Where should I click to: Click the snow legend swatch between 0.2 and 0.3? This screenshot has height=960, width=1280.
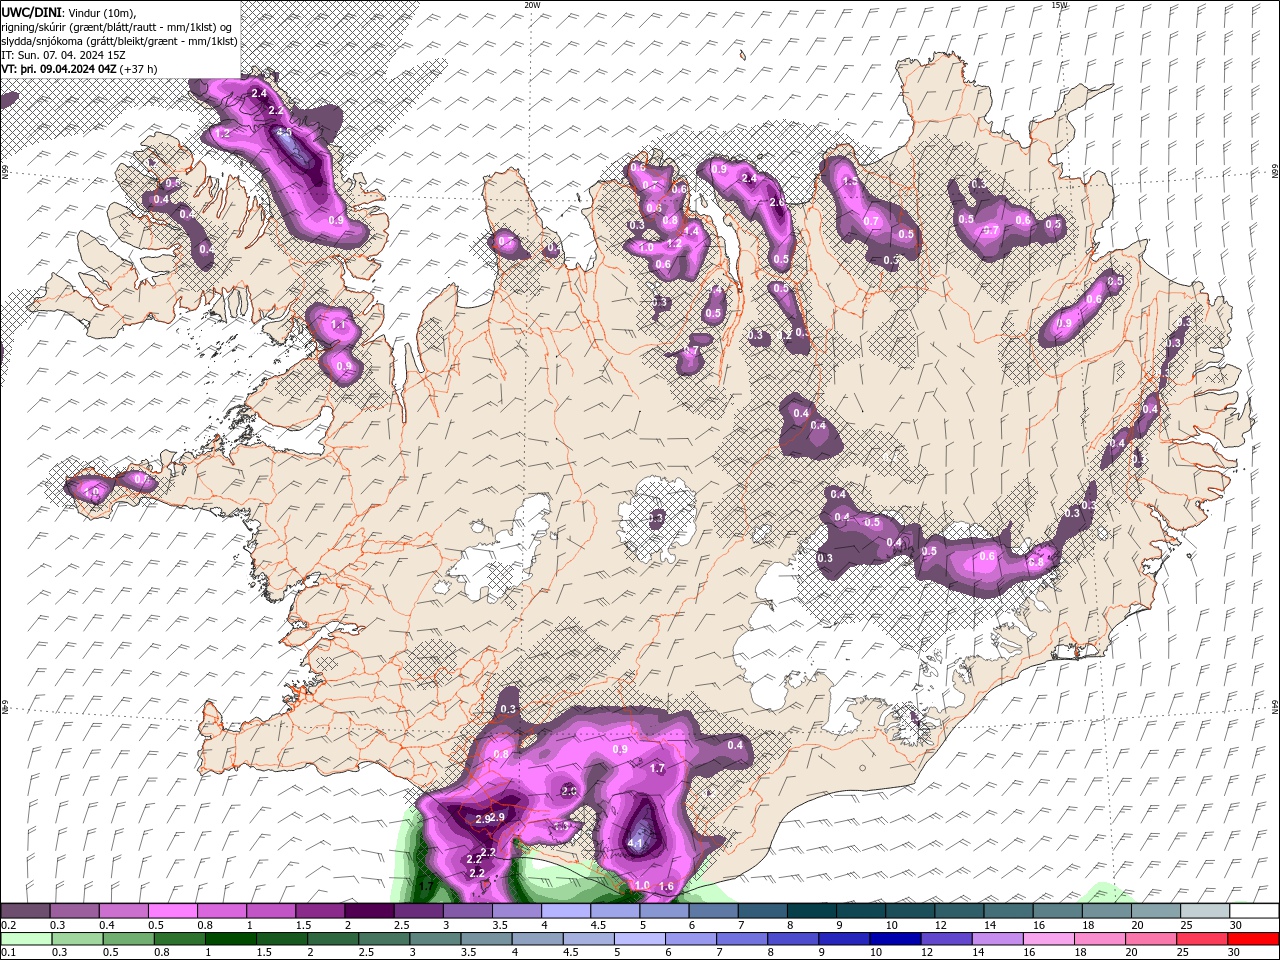[x=25, y=910]
